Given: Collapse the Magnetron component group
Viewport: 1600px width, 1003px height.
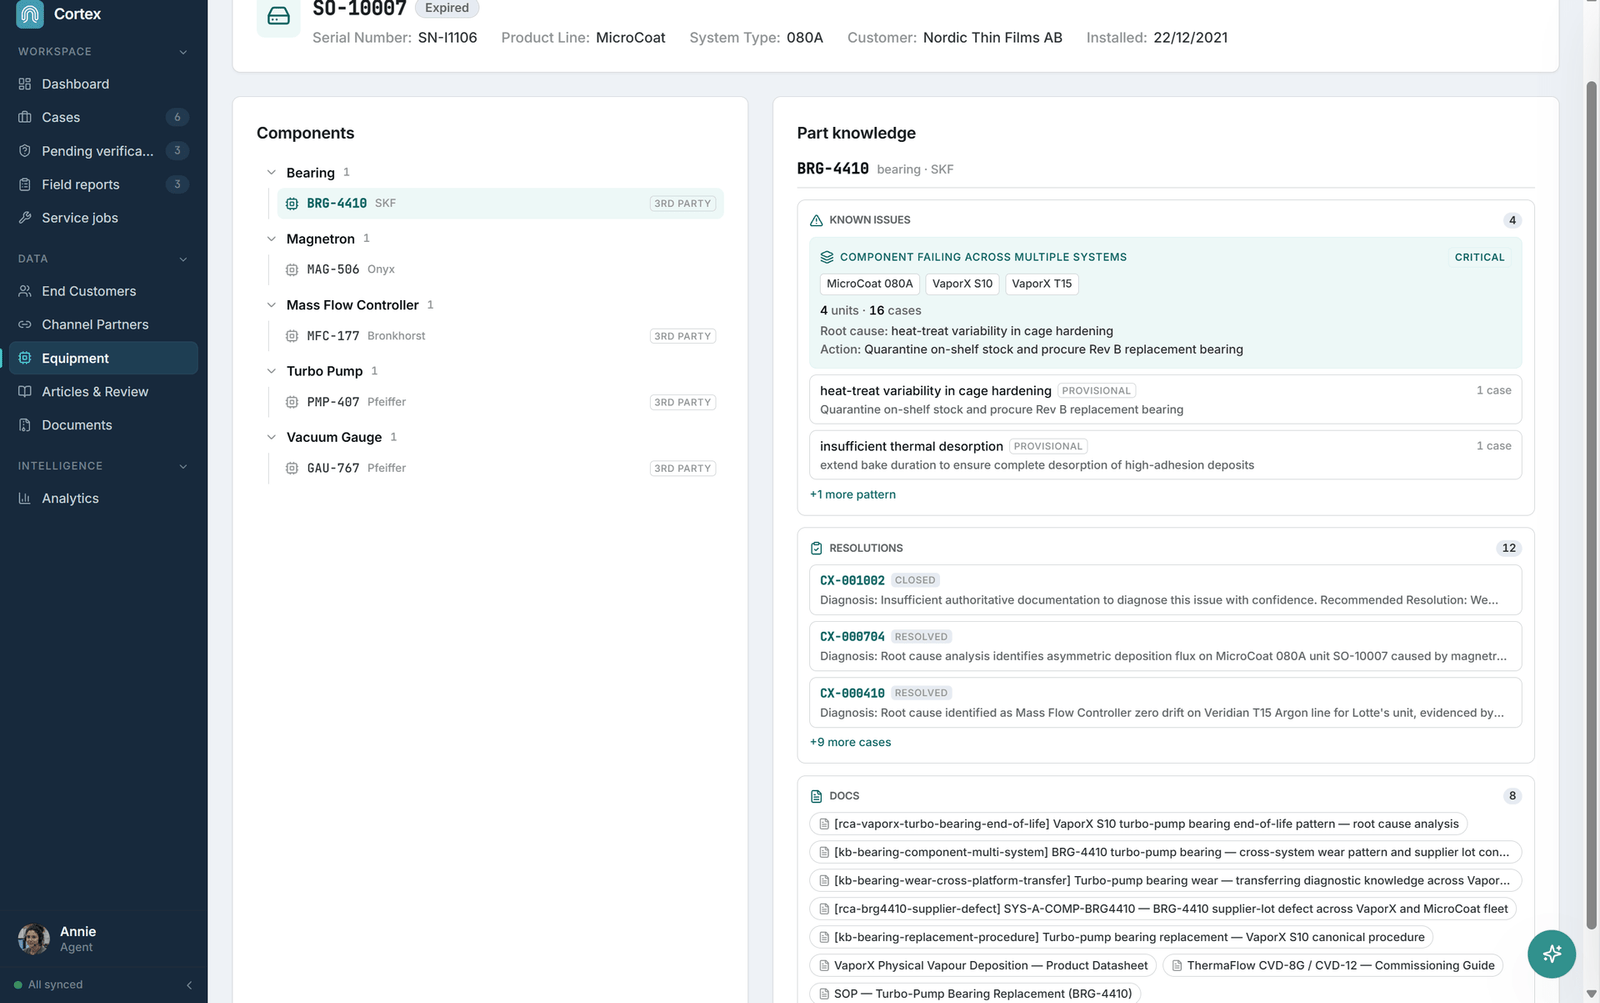Looking at the screenshot, I should click(271, 239).
